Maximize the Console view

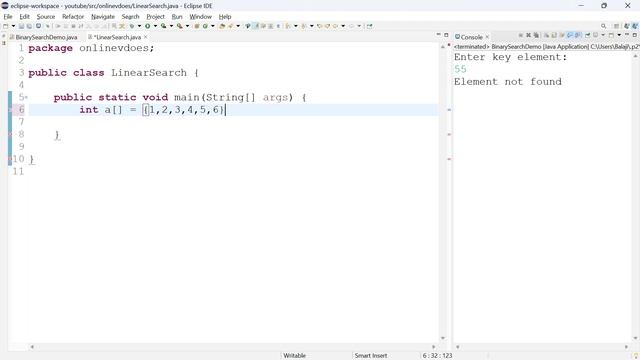(635, 36)
